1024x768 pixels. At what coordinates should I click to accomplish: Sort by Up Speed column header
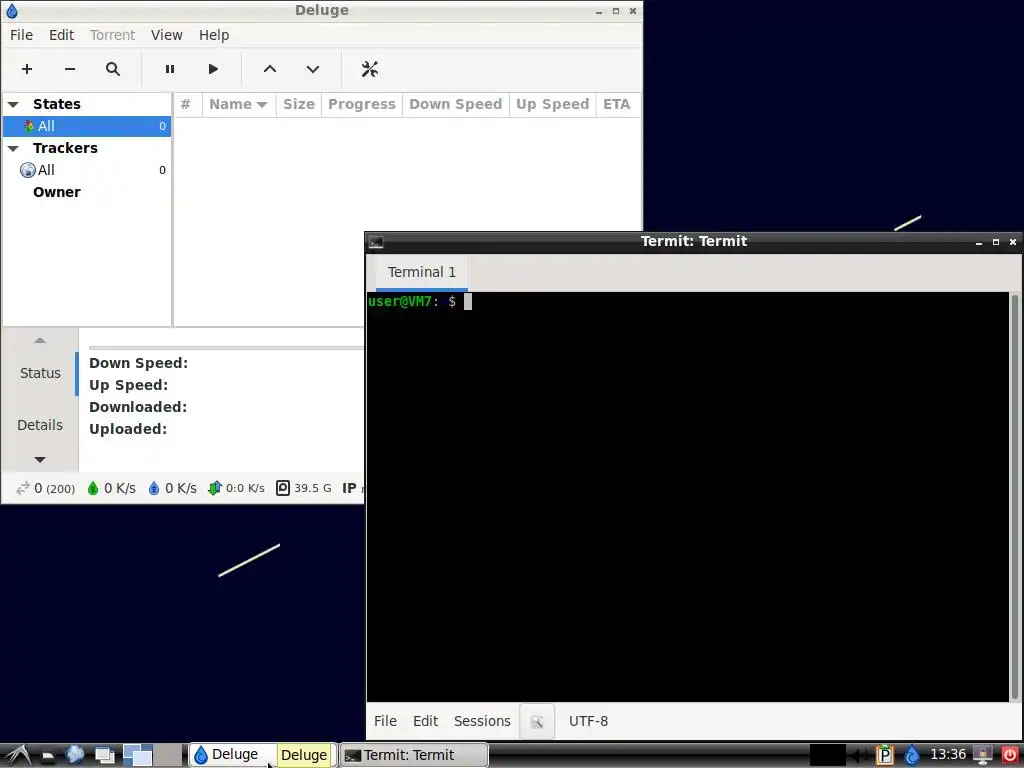pyautogui.click(x=552, y=104)
